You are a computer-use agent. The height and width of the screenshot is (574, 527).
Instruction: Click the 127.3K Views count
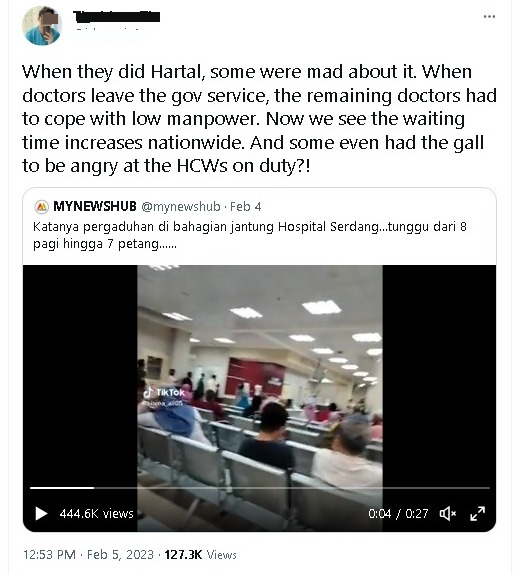(200, 554)
